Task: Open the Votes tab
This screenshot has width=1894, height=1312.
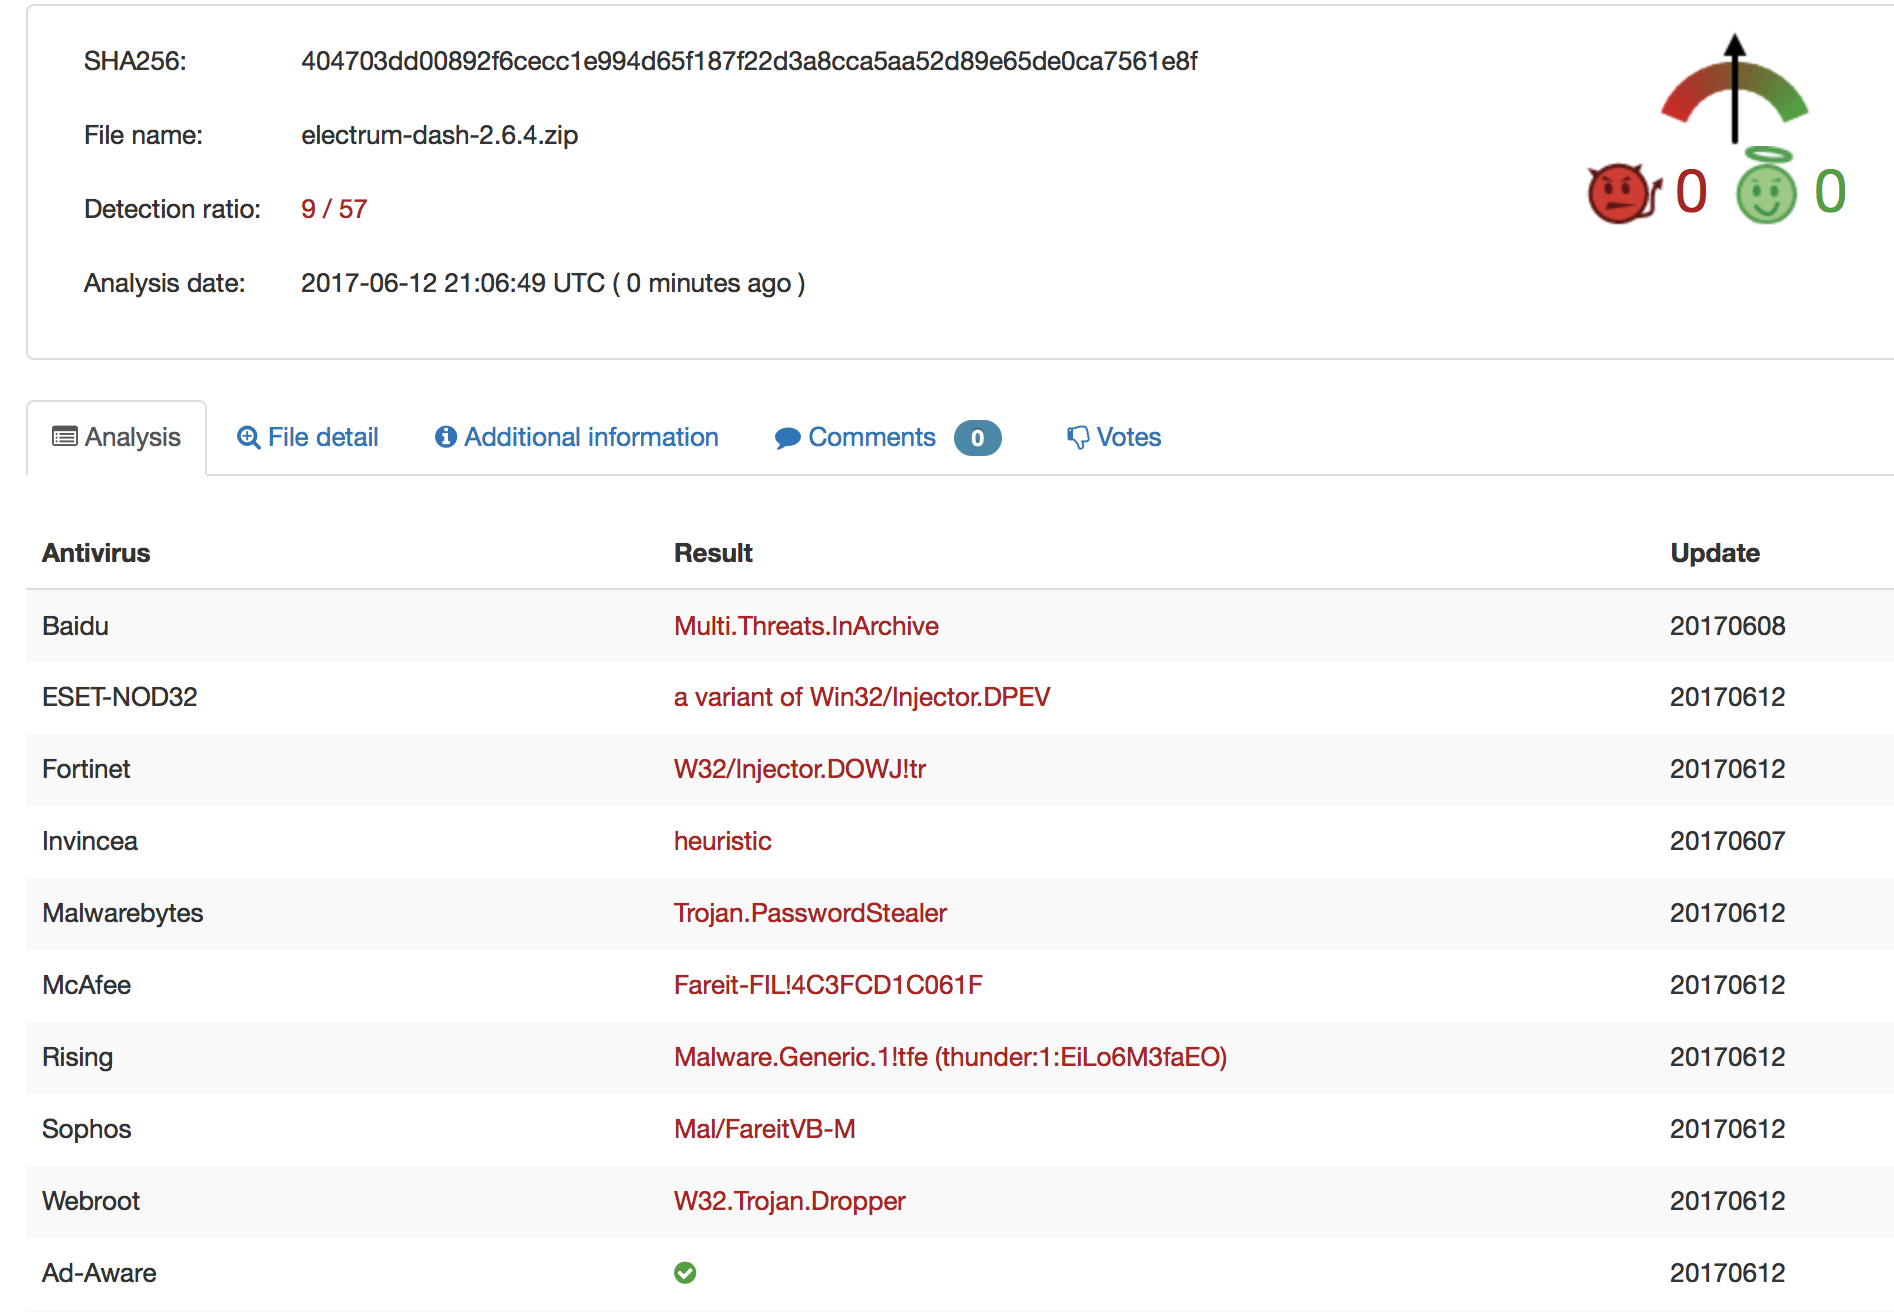Action: pyautogui.click(x=1114, y=438)
